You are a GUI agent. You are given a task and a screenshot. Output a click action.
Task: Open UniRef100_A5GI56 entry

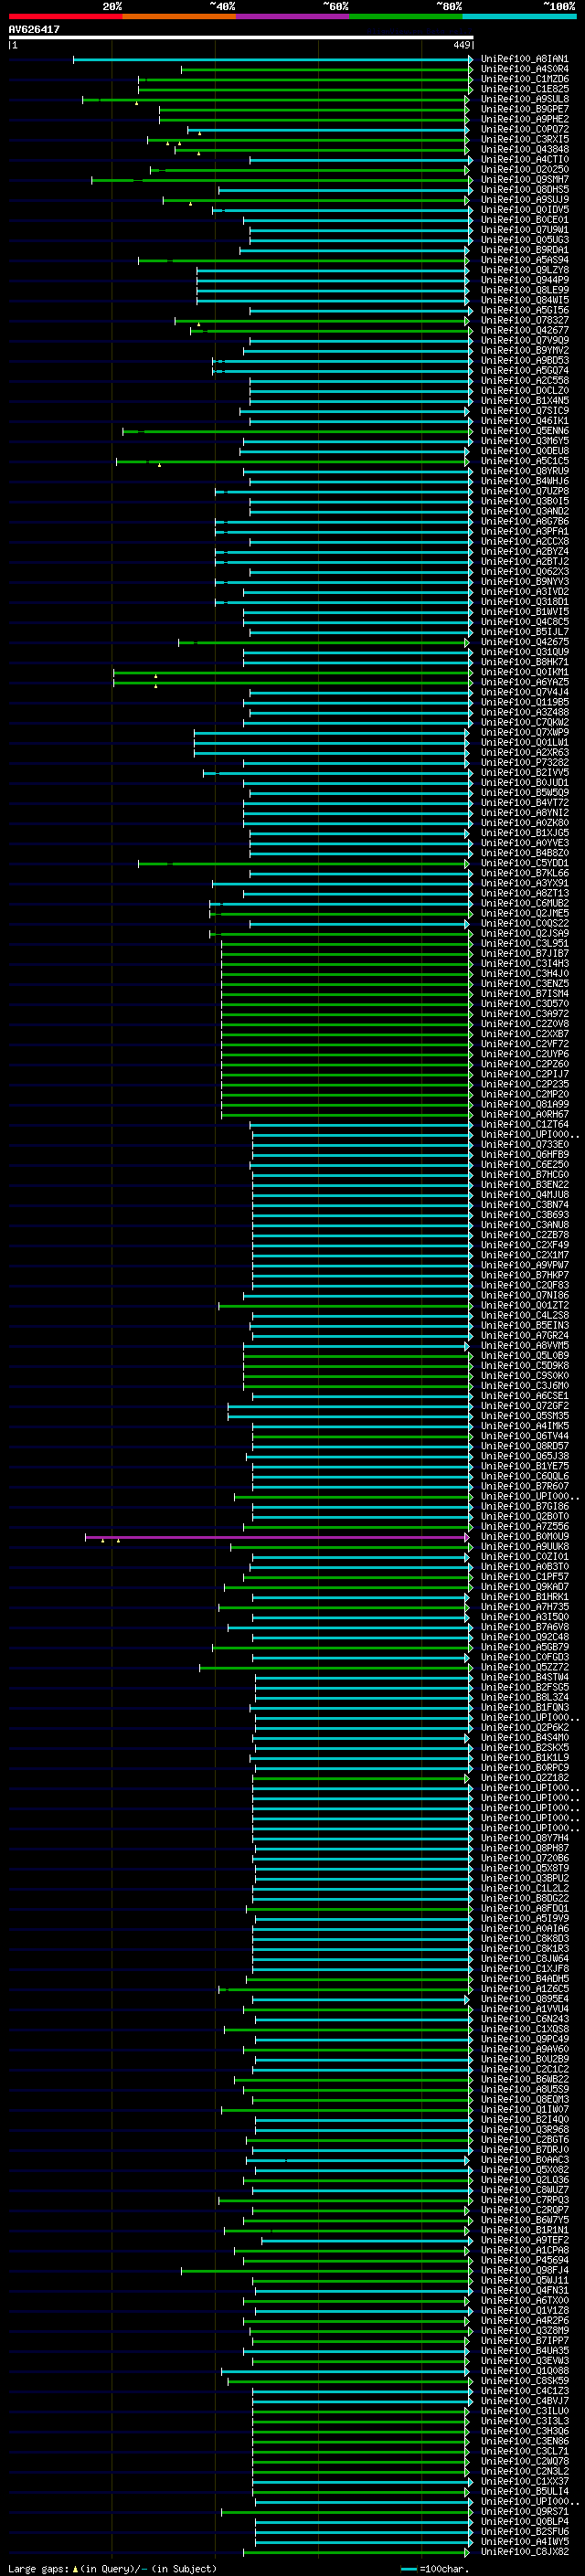[524, 310]
